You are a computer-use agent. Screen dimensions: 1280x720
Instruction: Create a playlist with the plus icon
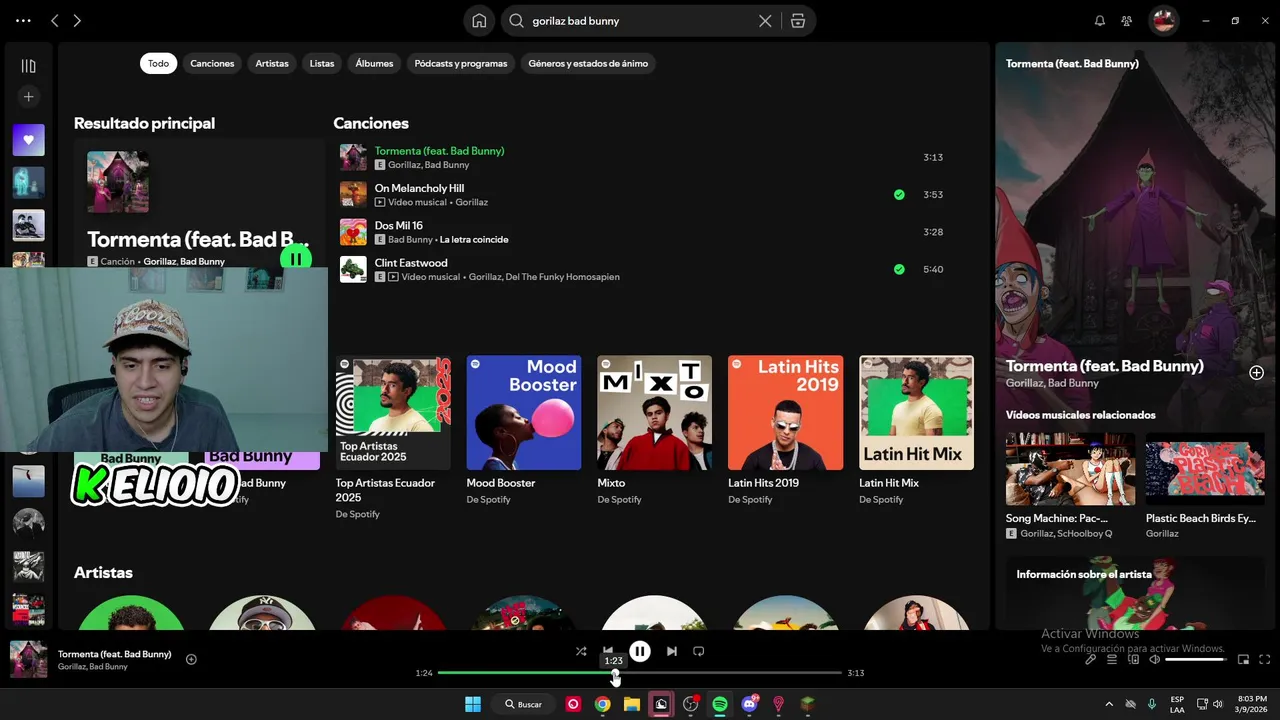point(28,97)
